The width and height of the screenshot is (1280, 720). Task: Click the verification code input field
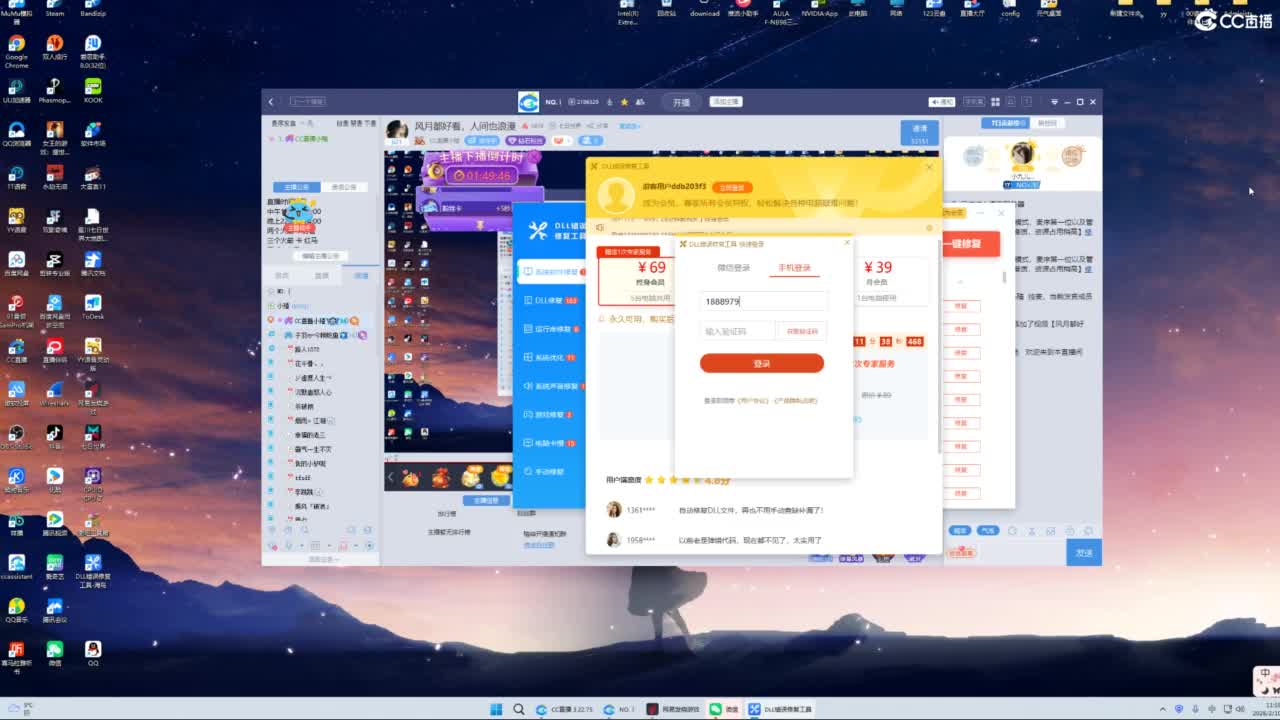click(x=737, y=331)
